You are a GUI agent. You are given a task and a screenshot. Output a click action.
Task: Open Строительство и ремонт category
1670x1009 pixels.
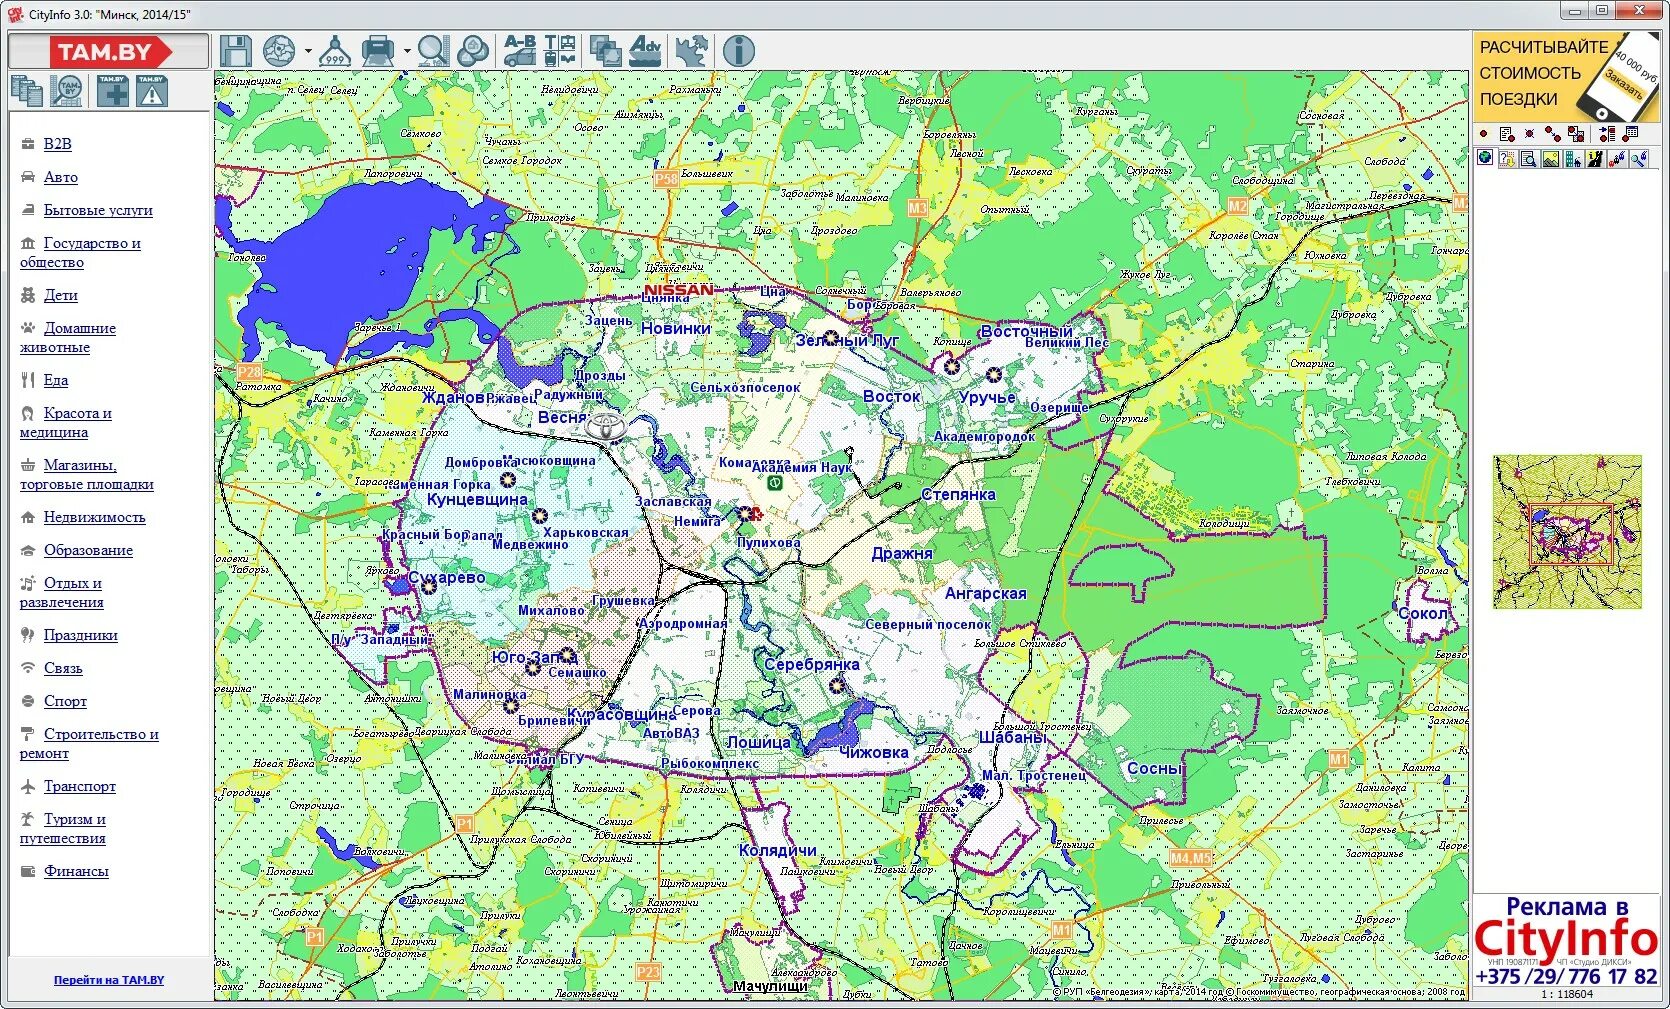click(x=89, y=744)
